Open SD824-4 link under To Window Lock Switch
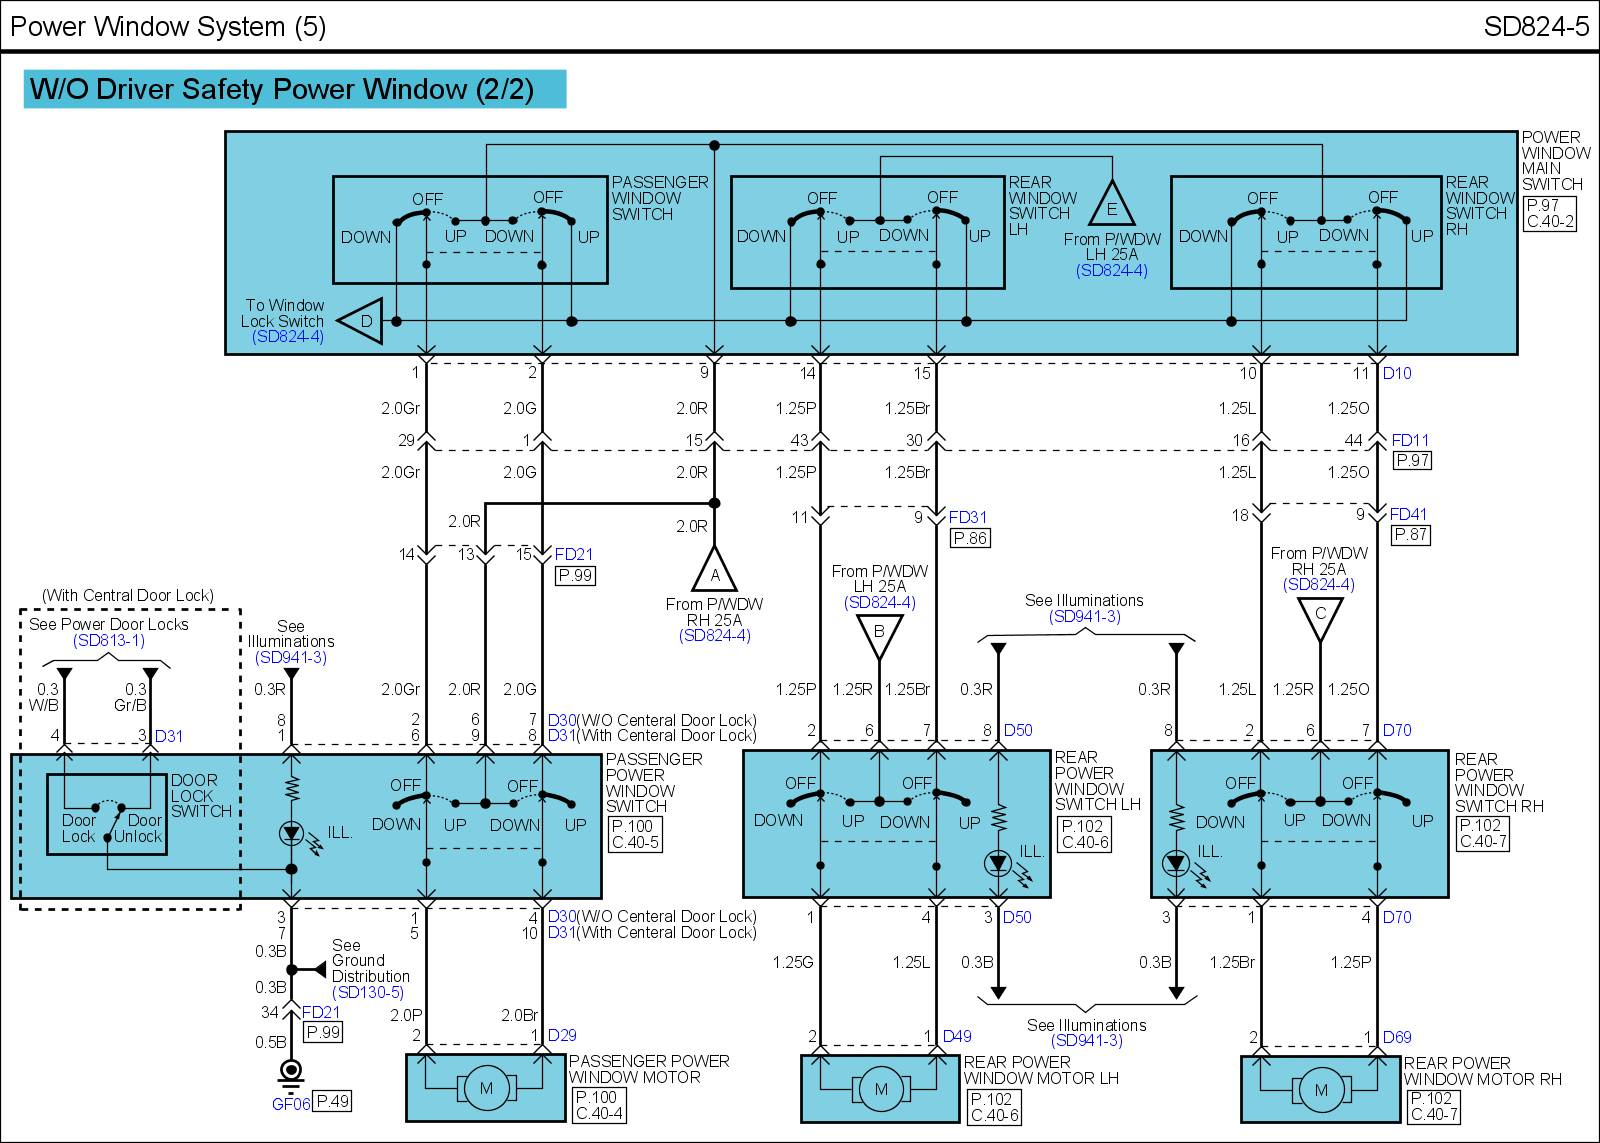Viewport: 1600px width, 1143px height. pos(288,337)
